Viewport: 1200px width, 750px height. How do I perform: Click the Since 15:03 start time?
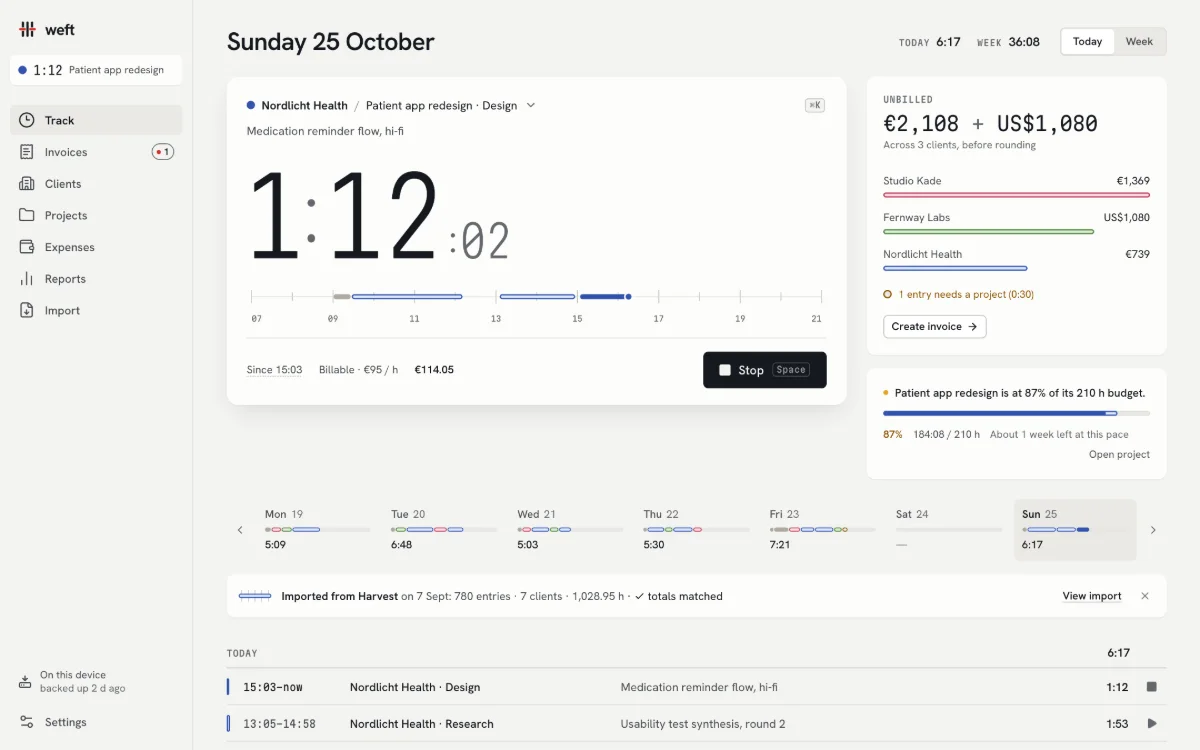click(x=274, y=370)
